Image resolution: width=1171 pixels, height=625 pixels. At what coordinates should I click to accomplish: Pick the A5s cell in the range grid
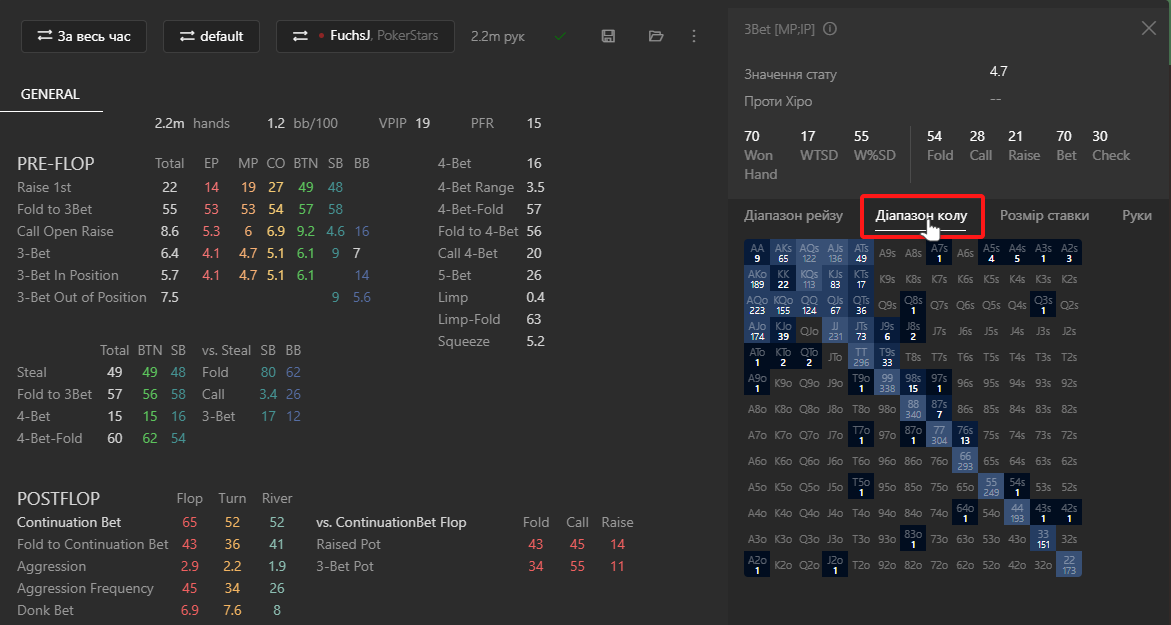coord(991,252)
